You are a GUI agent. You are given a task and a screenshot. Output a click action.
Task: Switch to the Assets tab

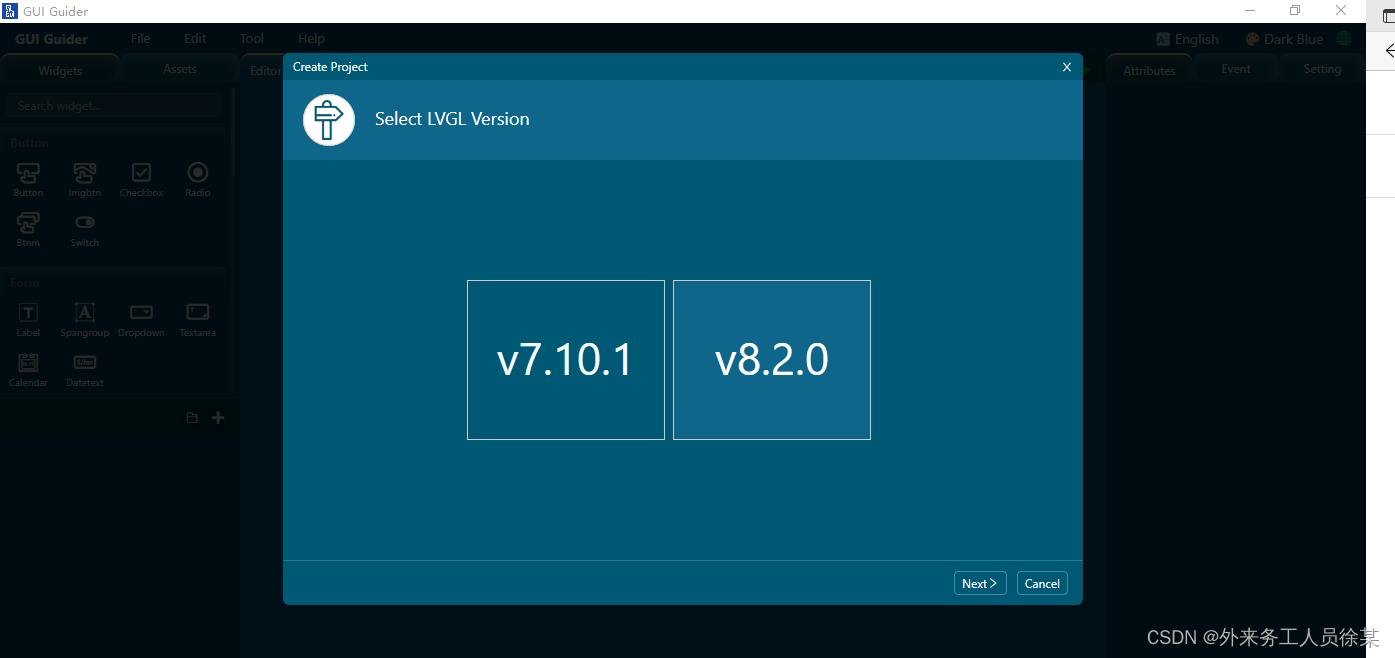pos(180,69)
